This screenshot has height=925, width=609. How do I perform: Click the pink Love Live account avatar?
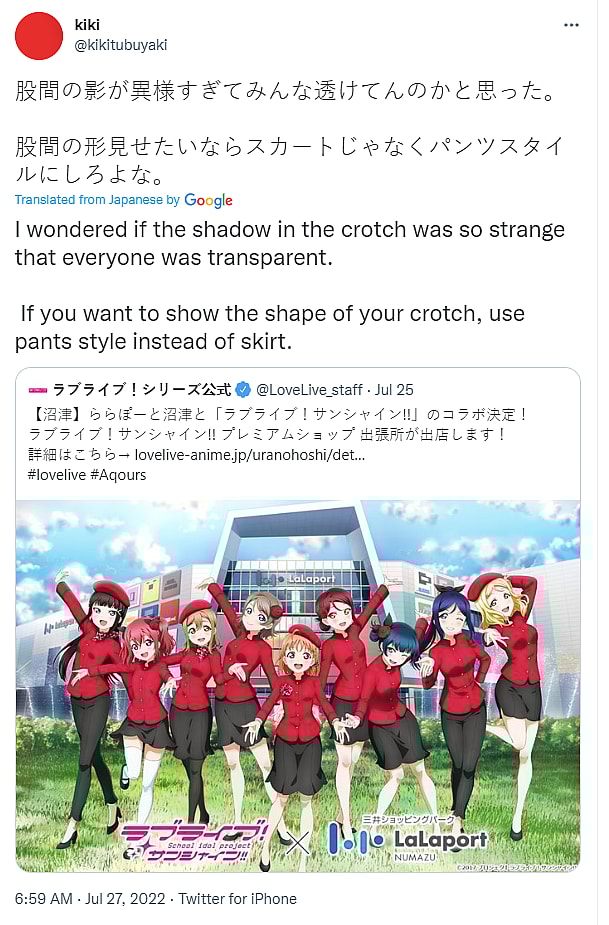38,390
